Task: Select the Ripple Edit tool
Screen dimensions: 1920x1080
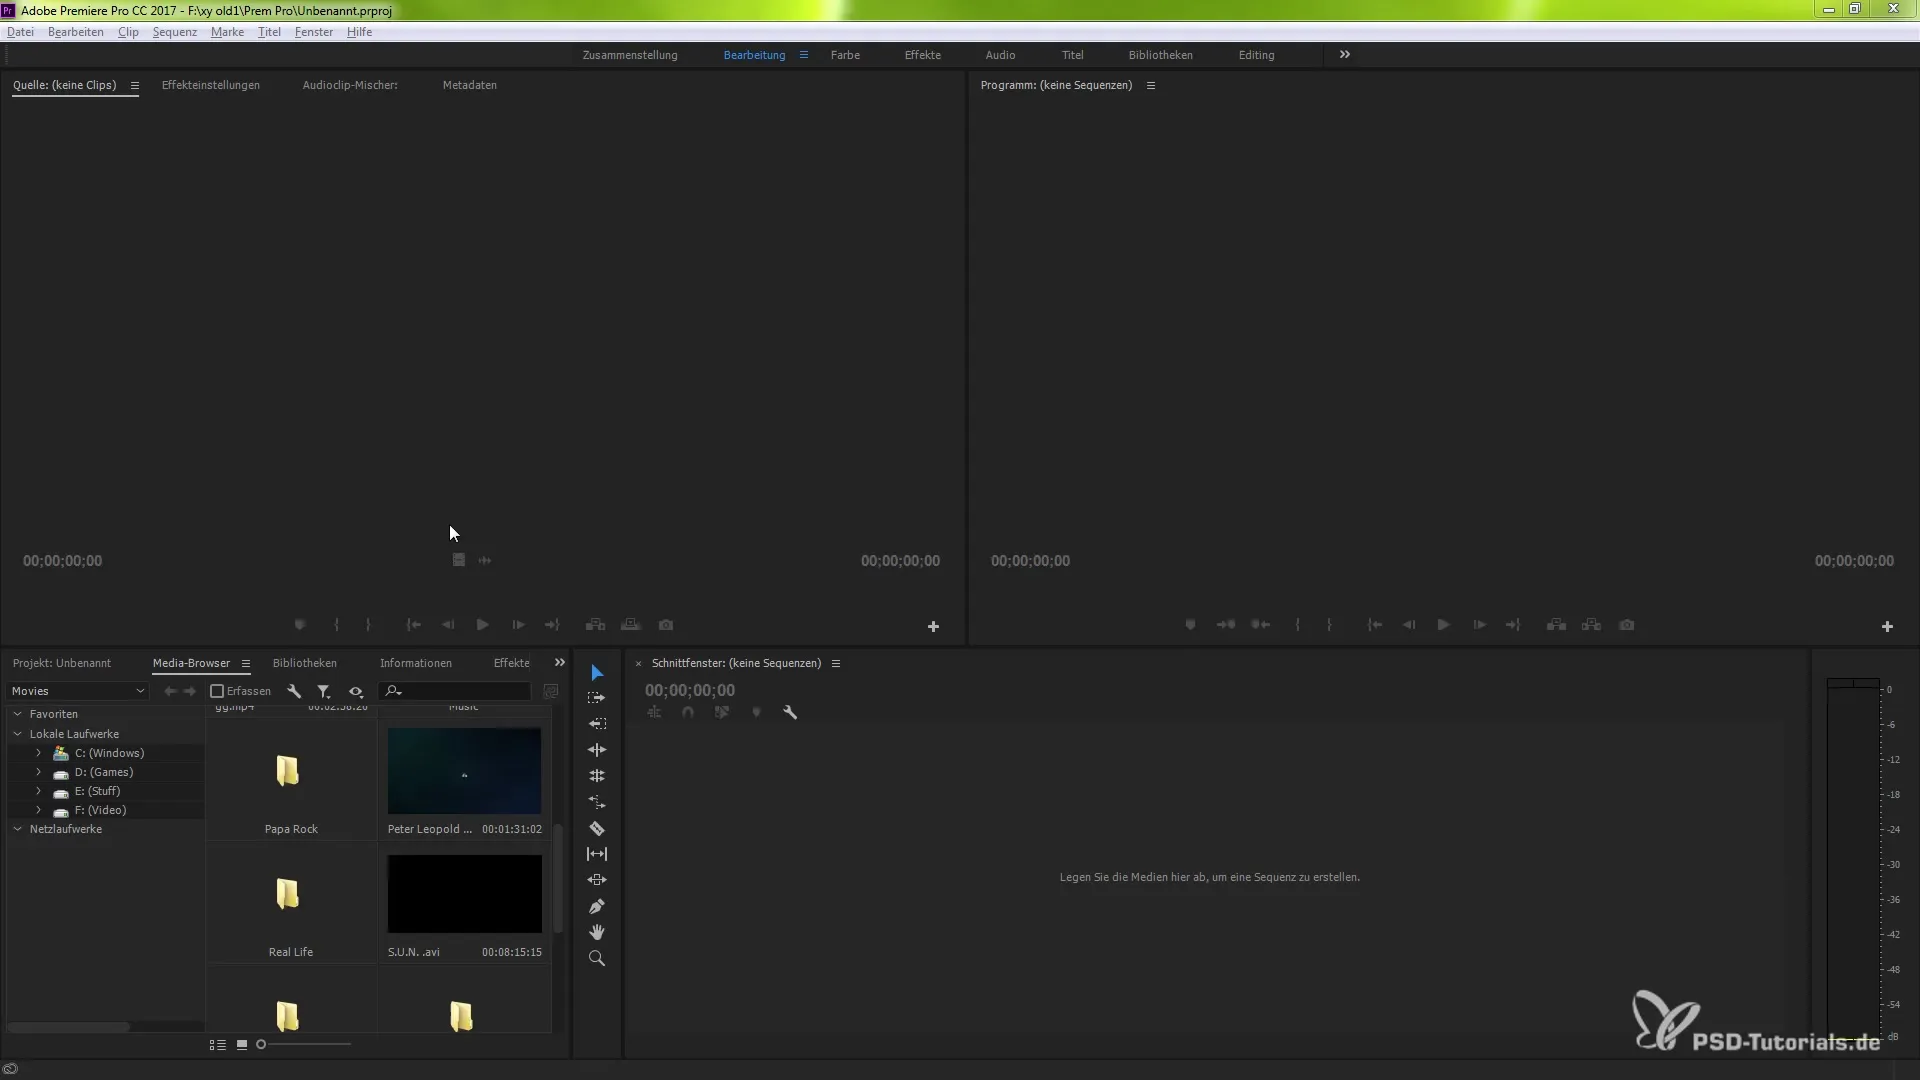Action: pyautogui.click(x=597, y=750)
